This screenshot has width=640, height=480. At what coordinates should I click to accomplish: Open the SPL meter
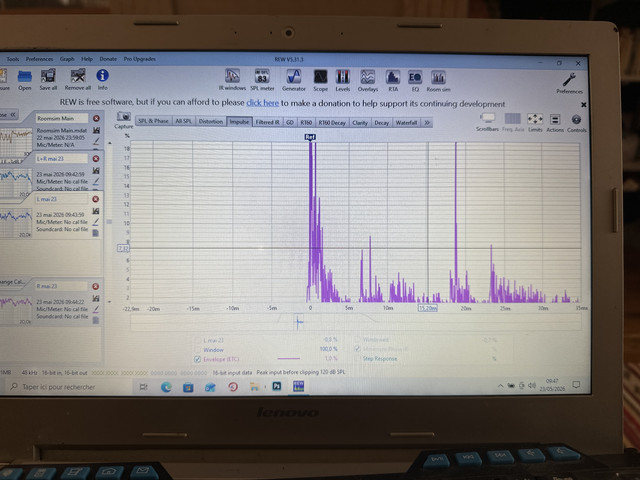262,80
